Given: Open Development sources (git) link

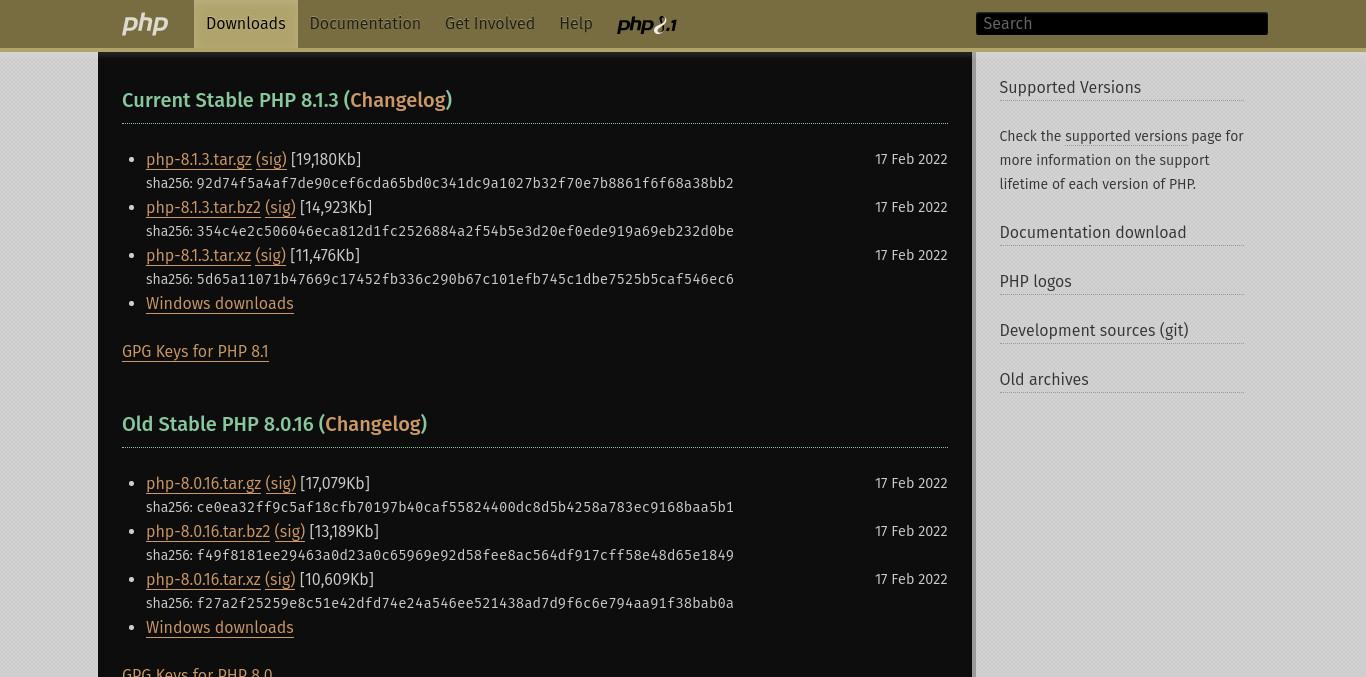Looking at the screenshot, I should coord(1094,331).
